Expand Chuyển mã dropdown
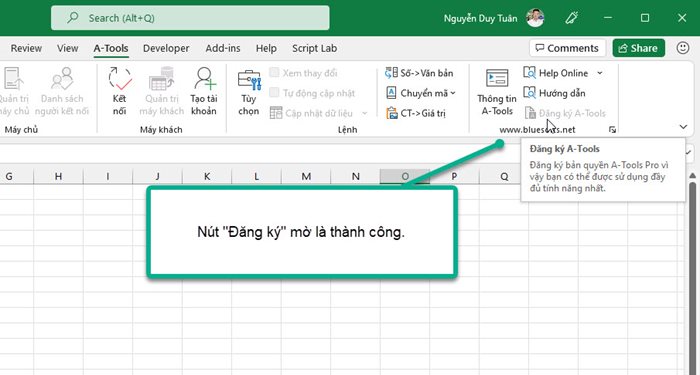Viewport: 700px width, 375px height. pos(453,93)
